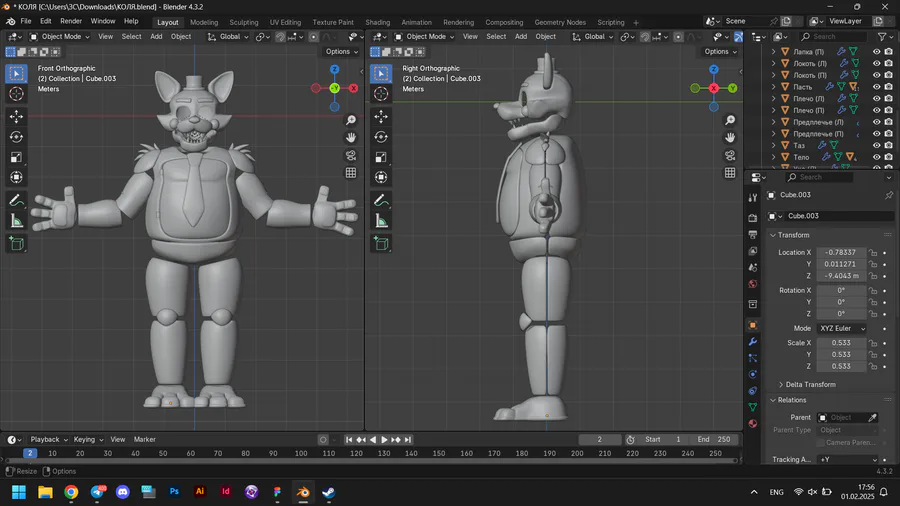Jump to the timeline end frame
The height and width of the screenshot is (506, 900).
click(x=408, y=440)
